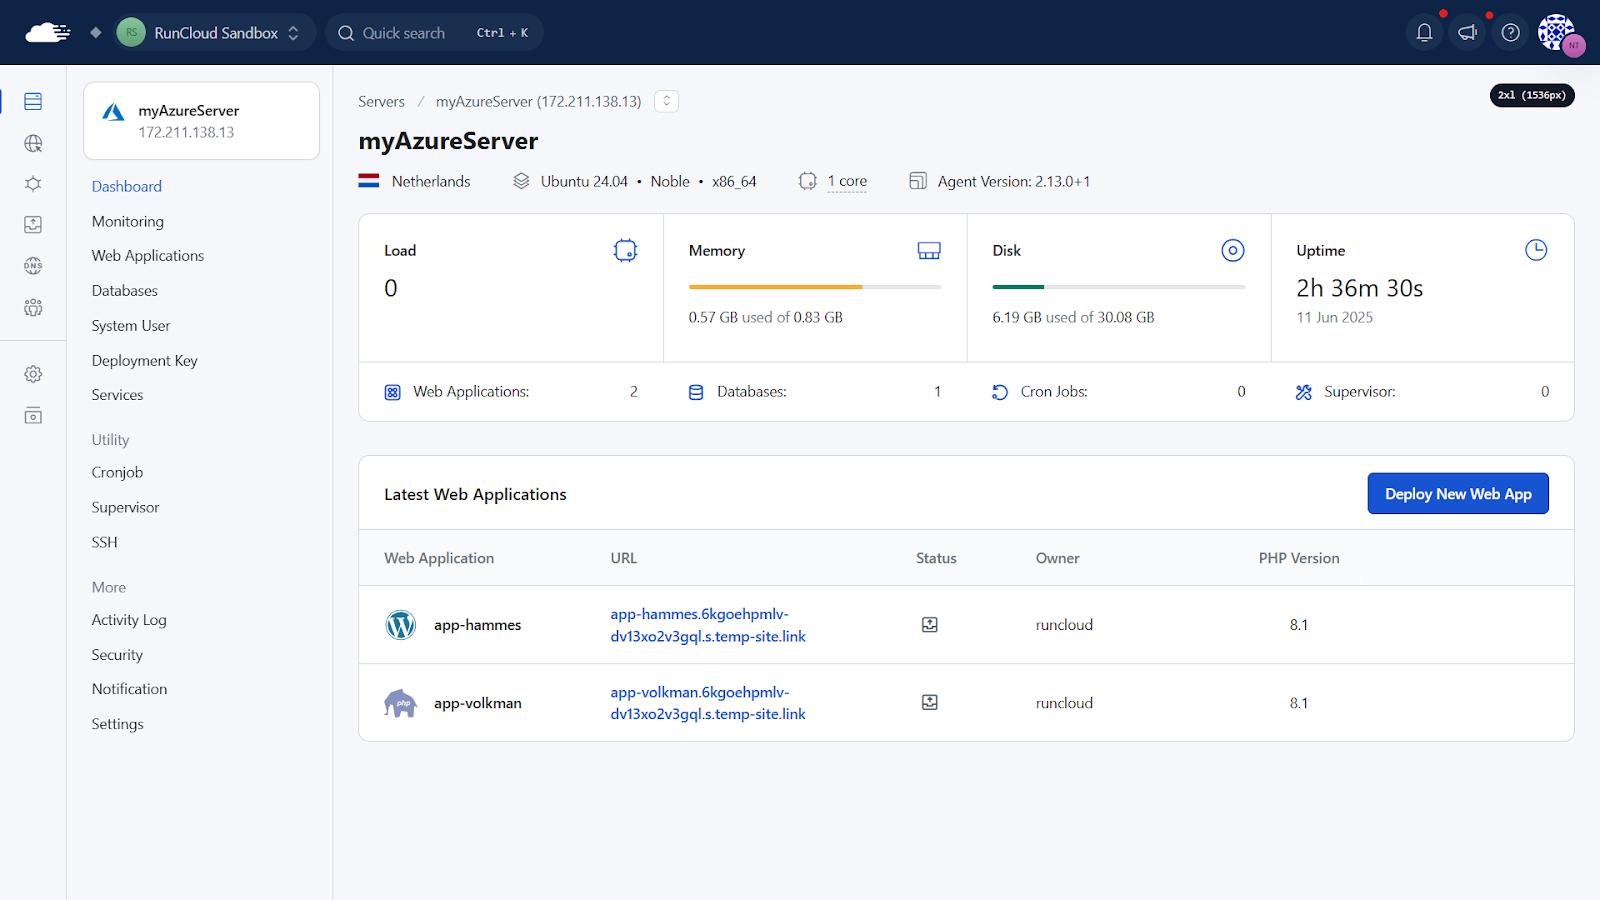Go to Monitoring in the server menu

click(127, 221)
